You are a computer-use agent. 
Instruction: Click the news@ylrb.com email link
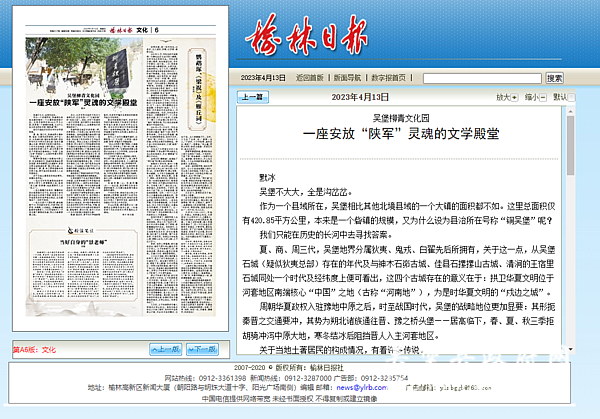coord(362,388)
